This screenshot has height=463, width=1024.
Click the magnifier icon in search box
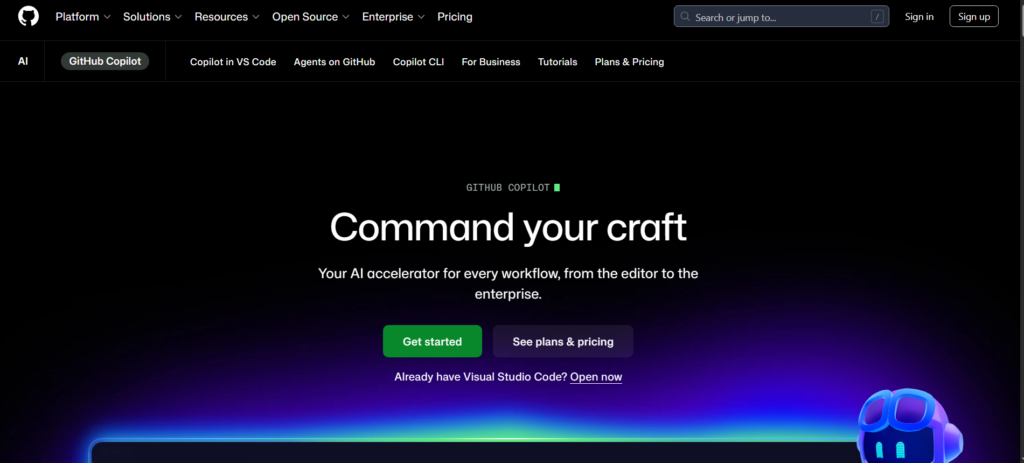point(685,17)
